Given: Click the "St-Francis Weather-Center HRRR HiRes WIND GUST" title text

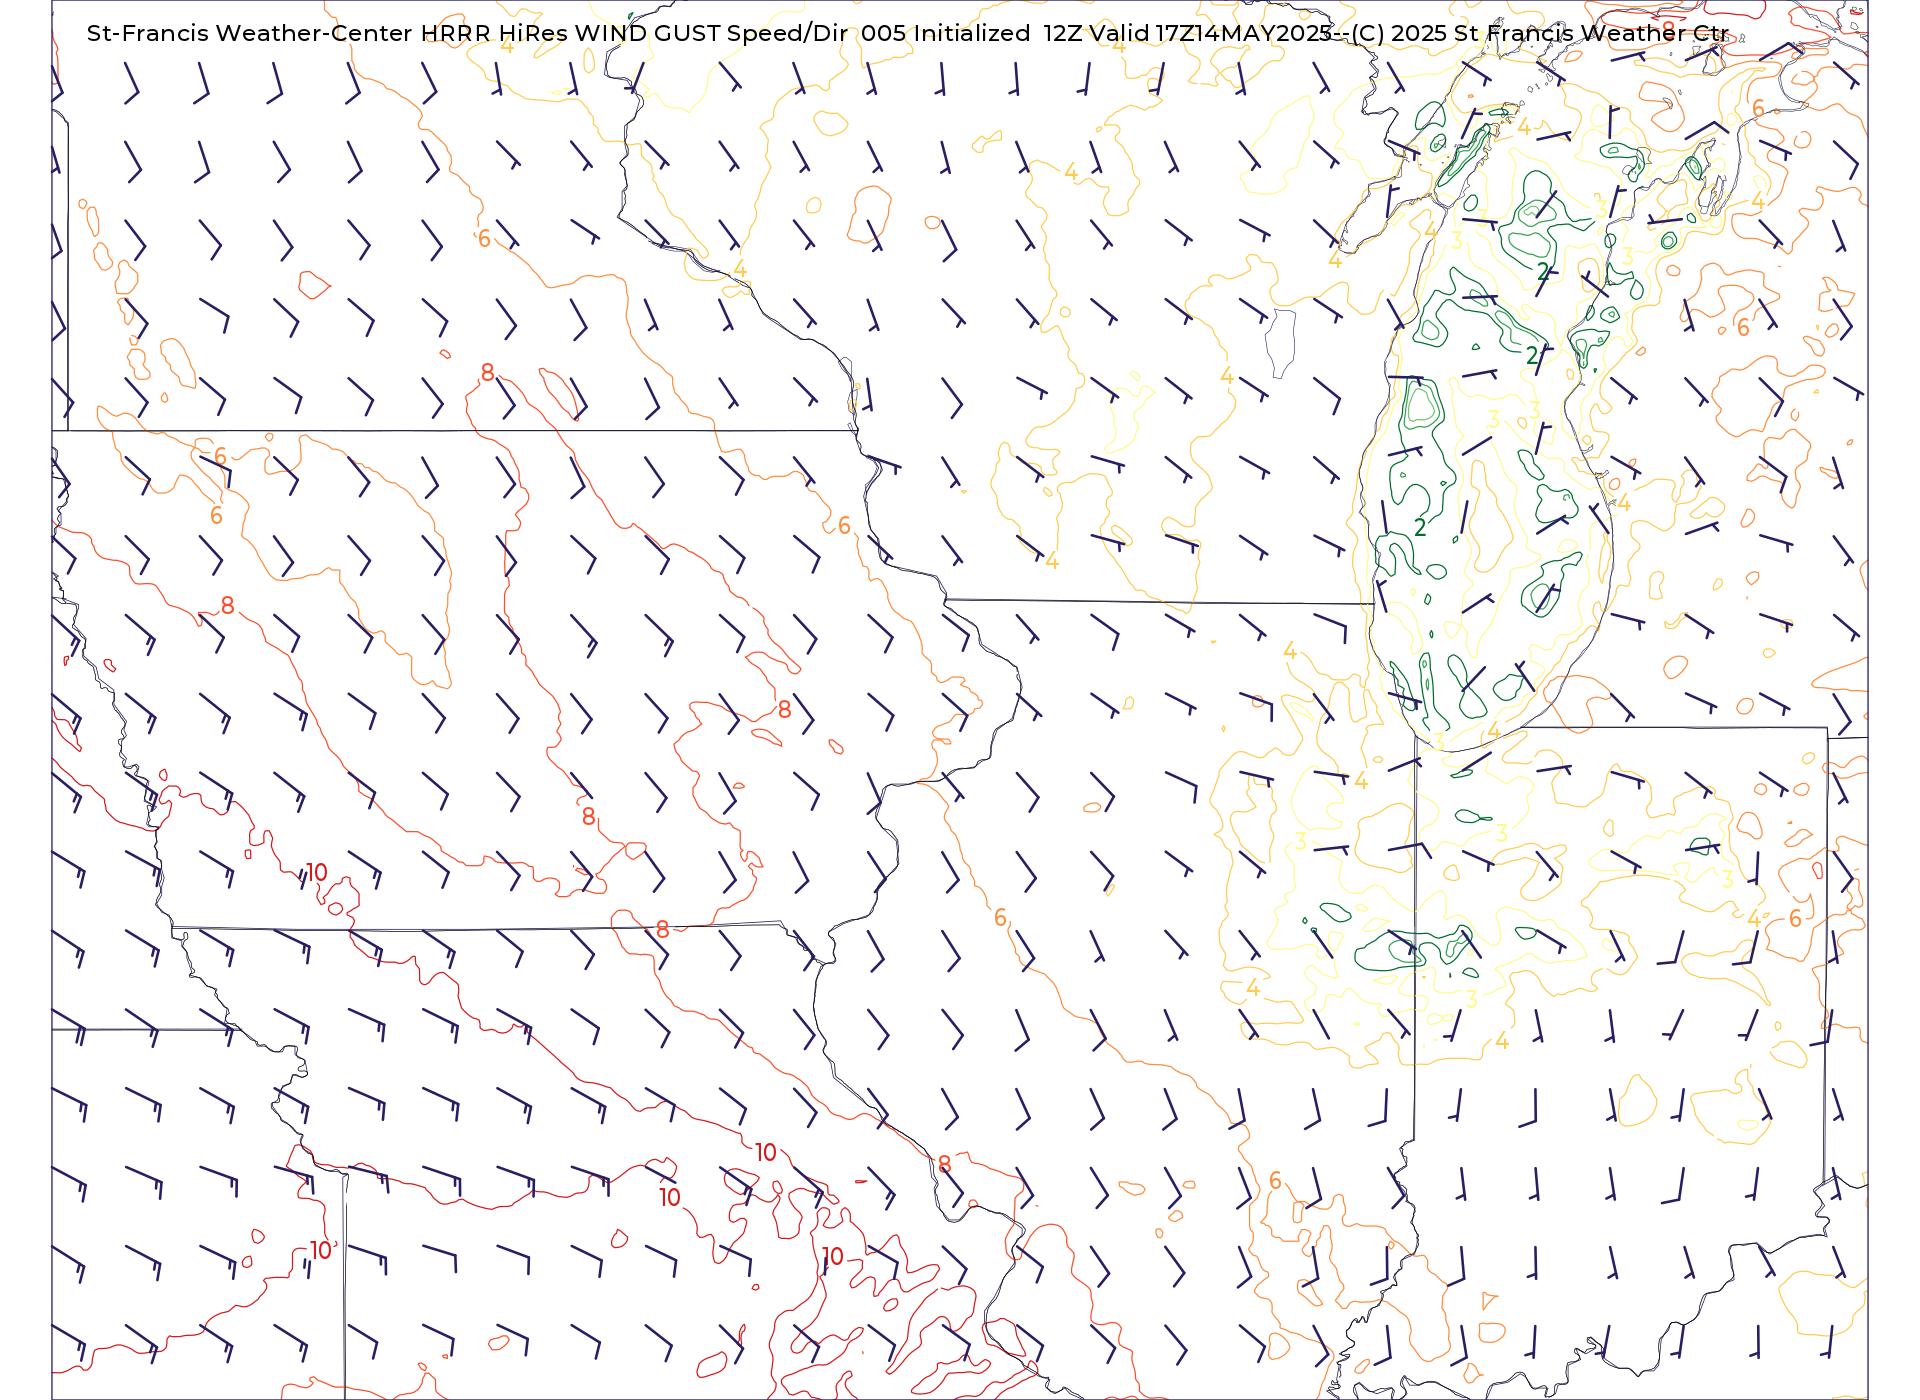Looking at the screenshot, I should coord(404,33).
